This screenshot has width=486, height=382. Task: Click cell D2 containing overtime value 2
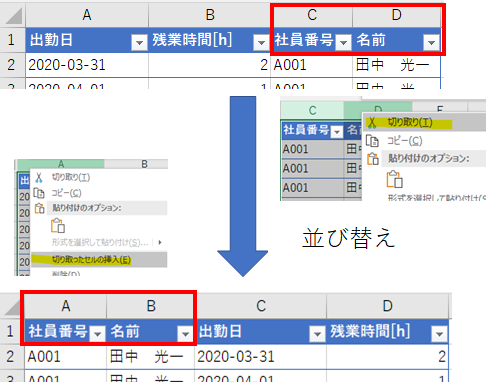pos(387,357)
